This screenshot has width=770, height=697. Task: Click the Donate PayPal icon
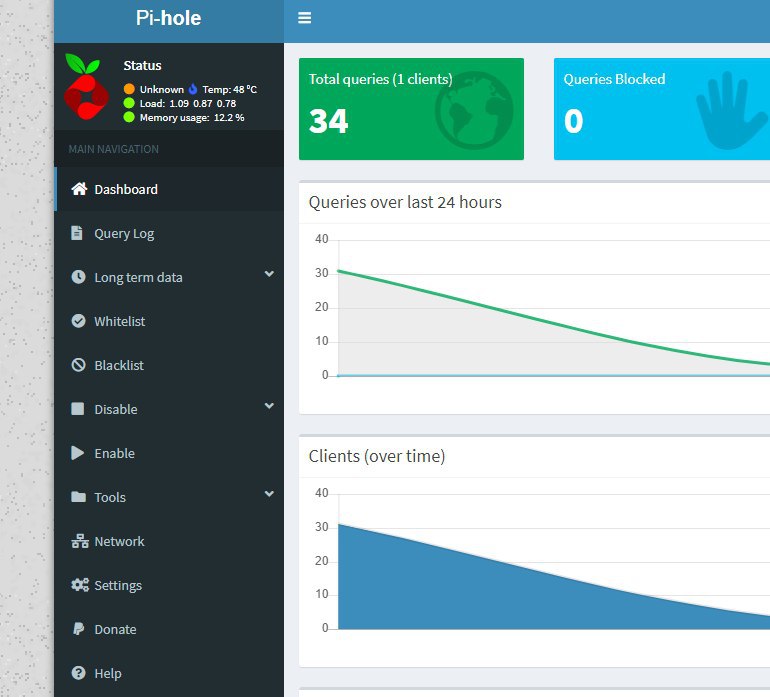78,629
